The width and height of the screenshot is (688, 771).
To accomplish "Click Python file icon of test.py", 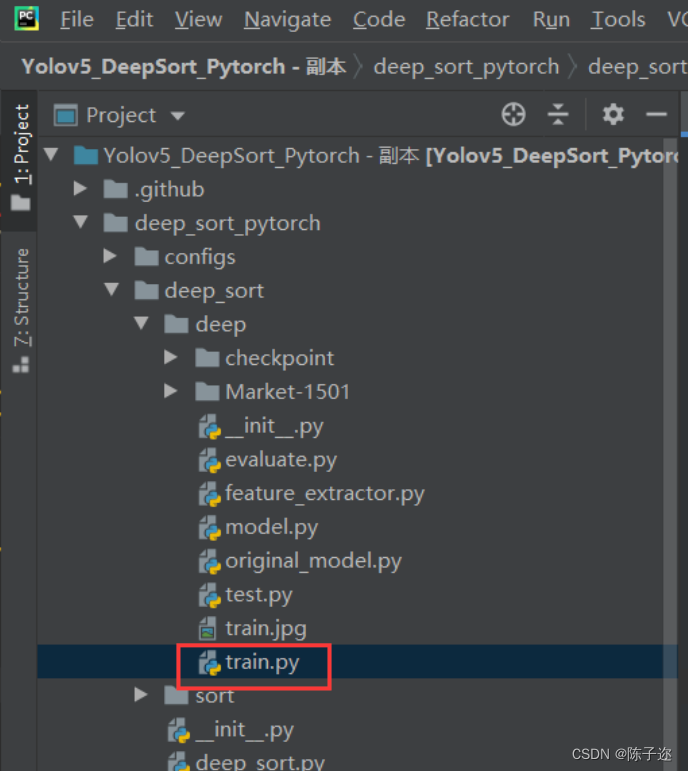I will pos(210,595).
